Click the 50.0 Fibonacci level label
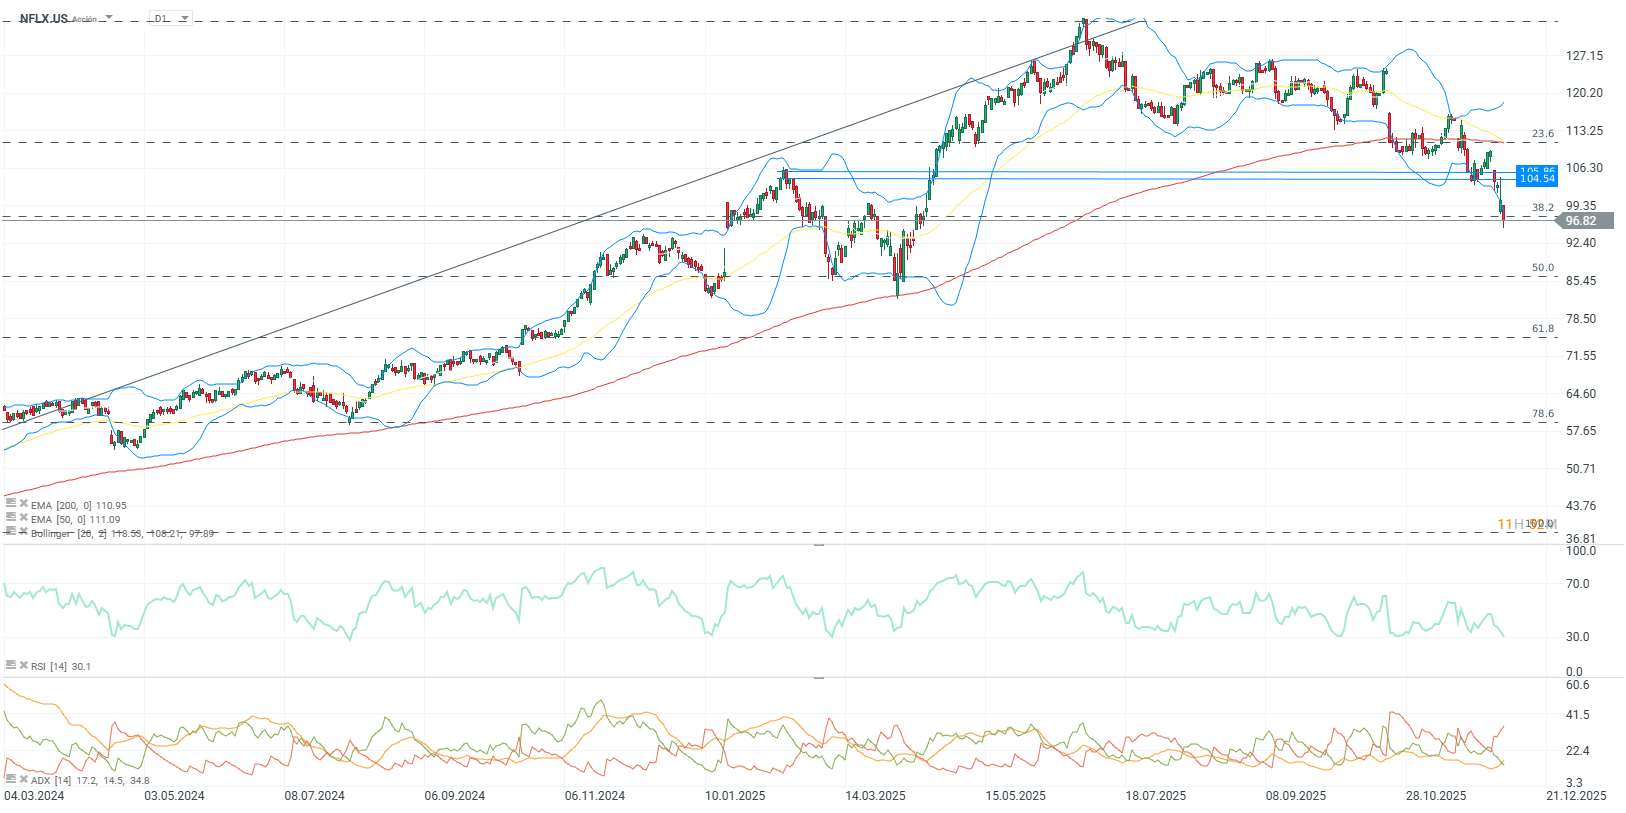This screenshot has width=1626, height=813. tap(1543, 268)
